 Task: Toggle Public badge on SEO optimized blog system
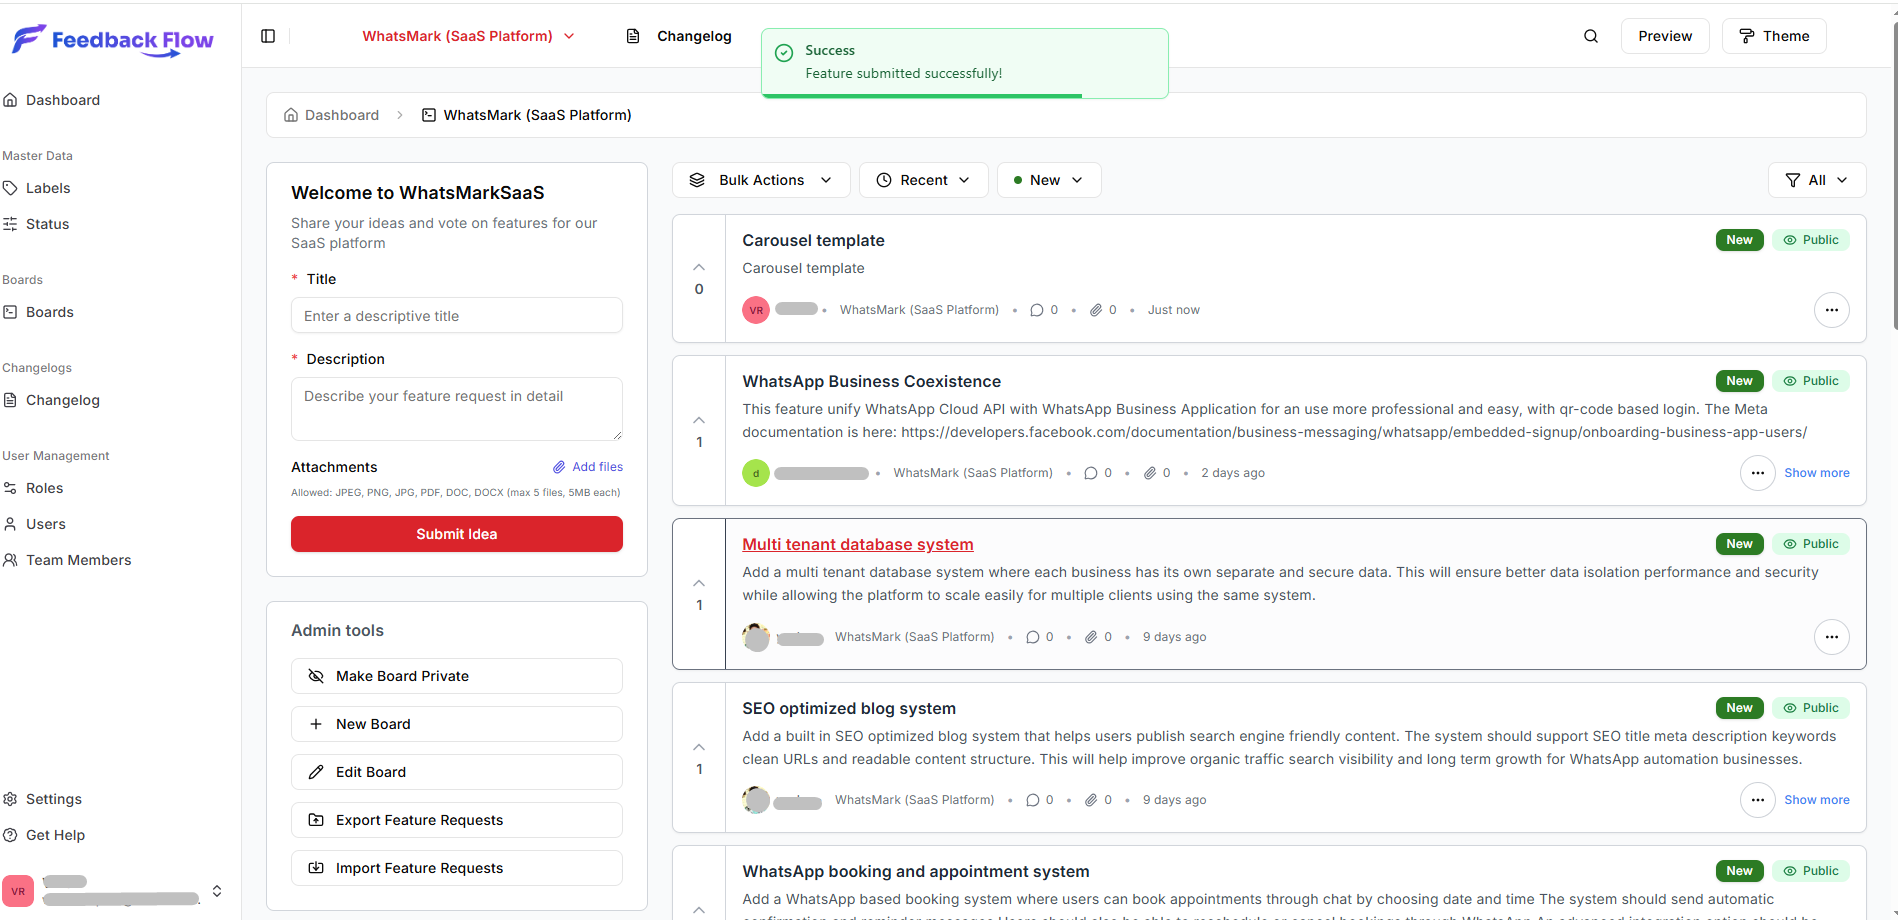[x=1810, y=708]
